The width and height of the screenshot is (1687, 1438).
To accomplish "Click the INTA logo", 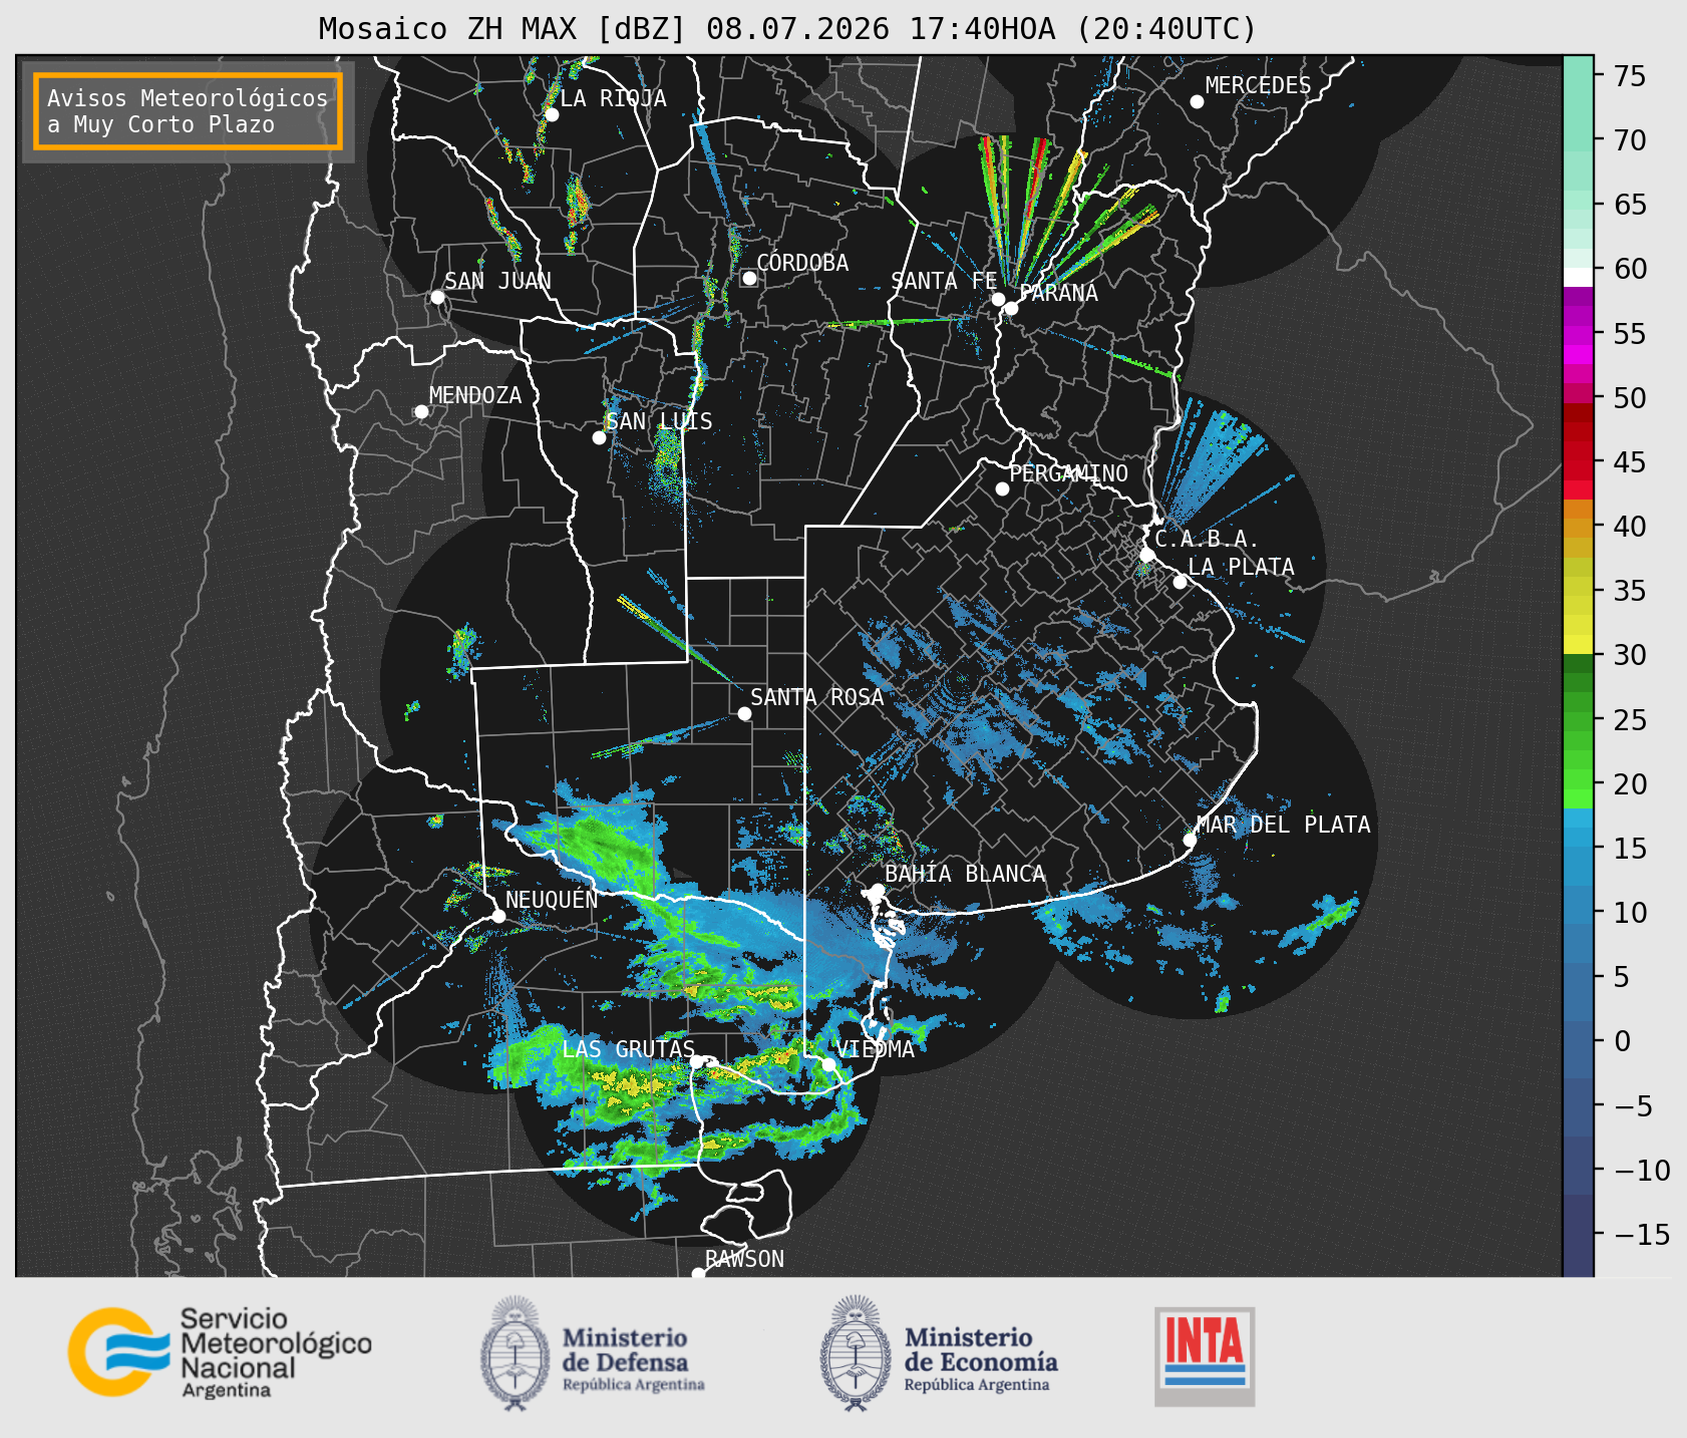I will click(x=1204, y=1356).
